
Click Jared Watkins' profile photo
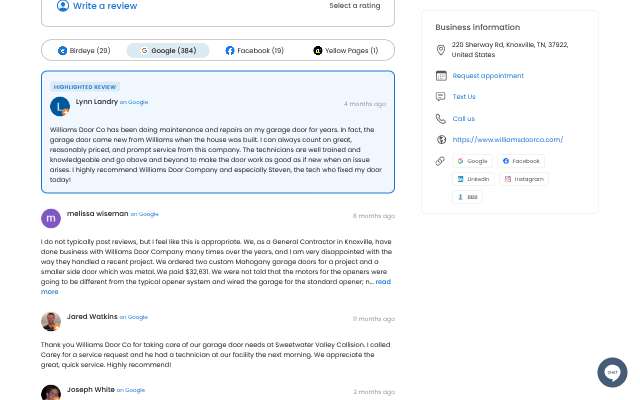click(51, 321)
